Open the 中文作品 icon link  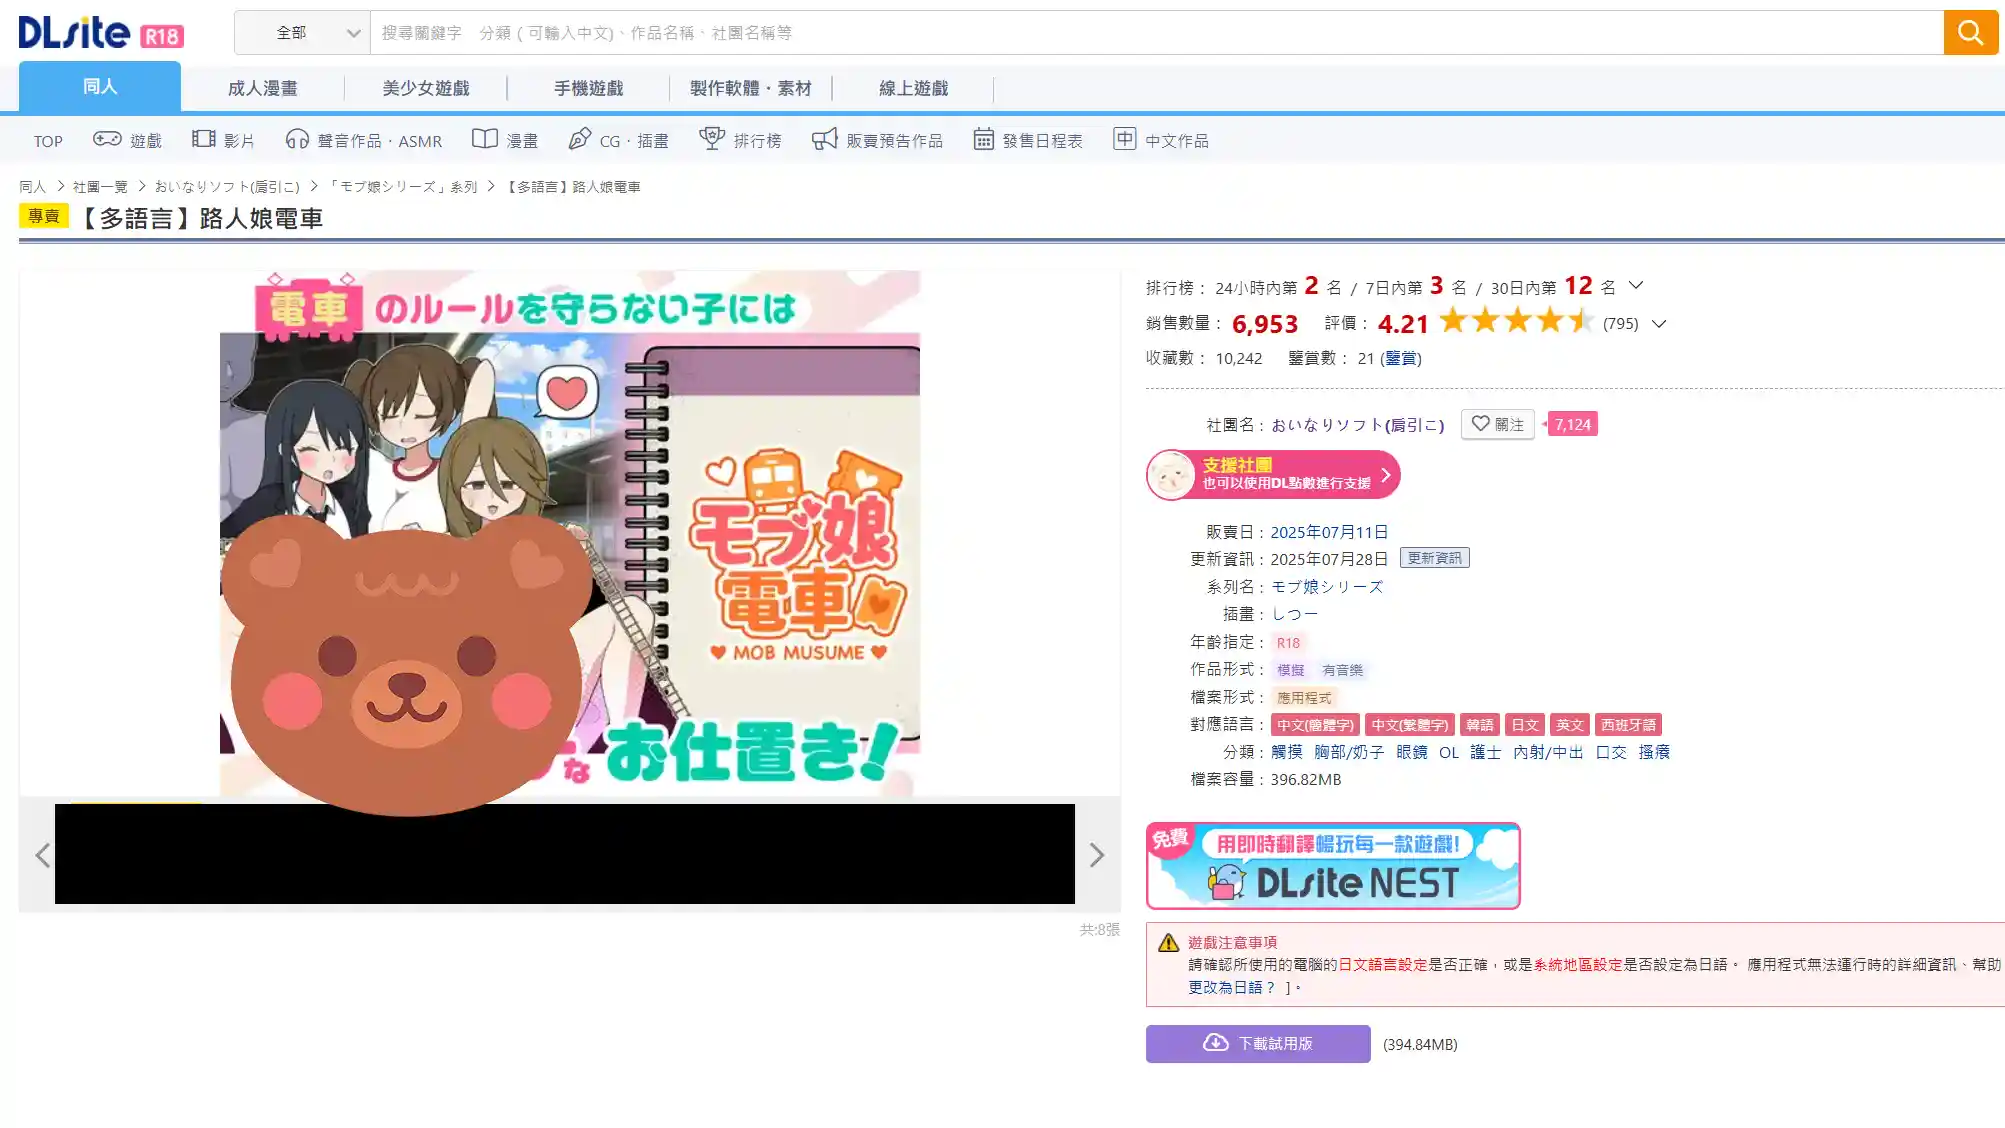(x=1160, y=140)
